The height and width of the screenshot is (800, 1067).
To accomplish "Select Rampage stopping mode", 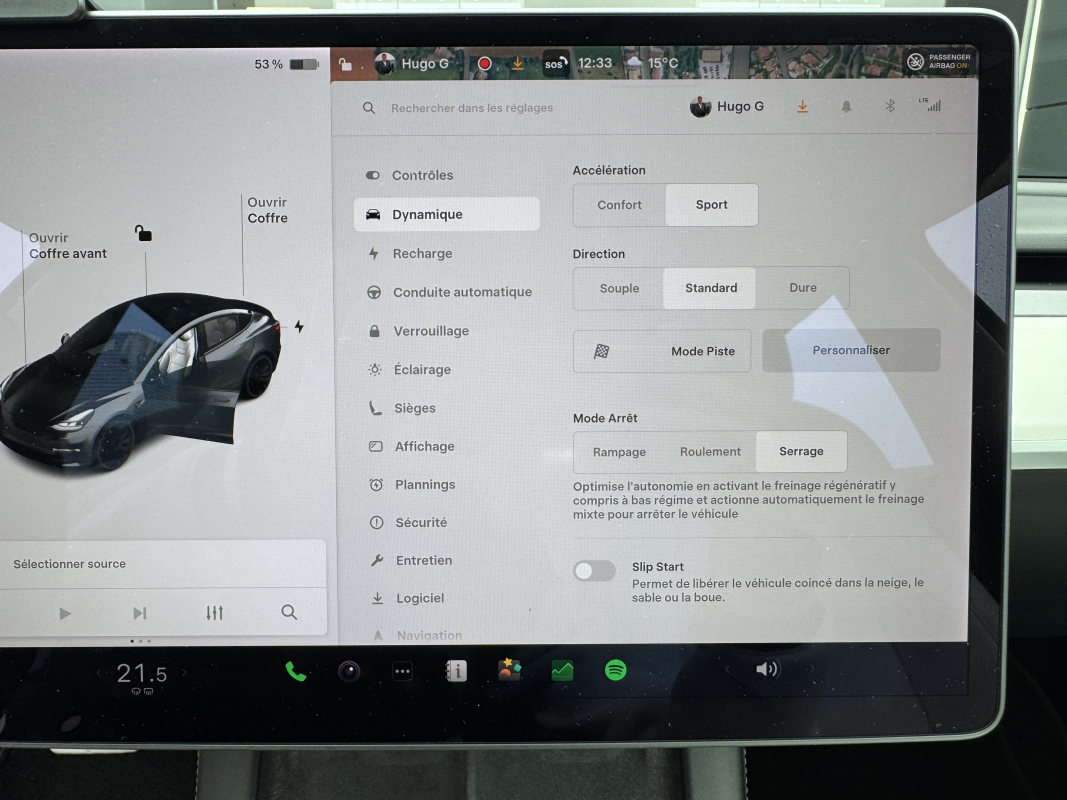I will pyautogui.click(x=619, y=452).
